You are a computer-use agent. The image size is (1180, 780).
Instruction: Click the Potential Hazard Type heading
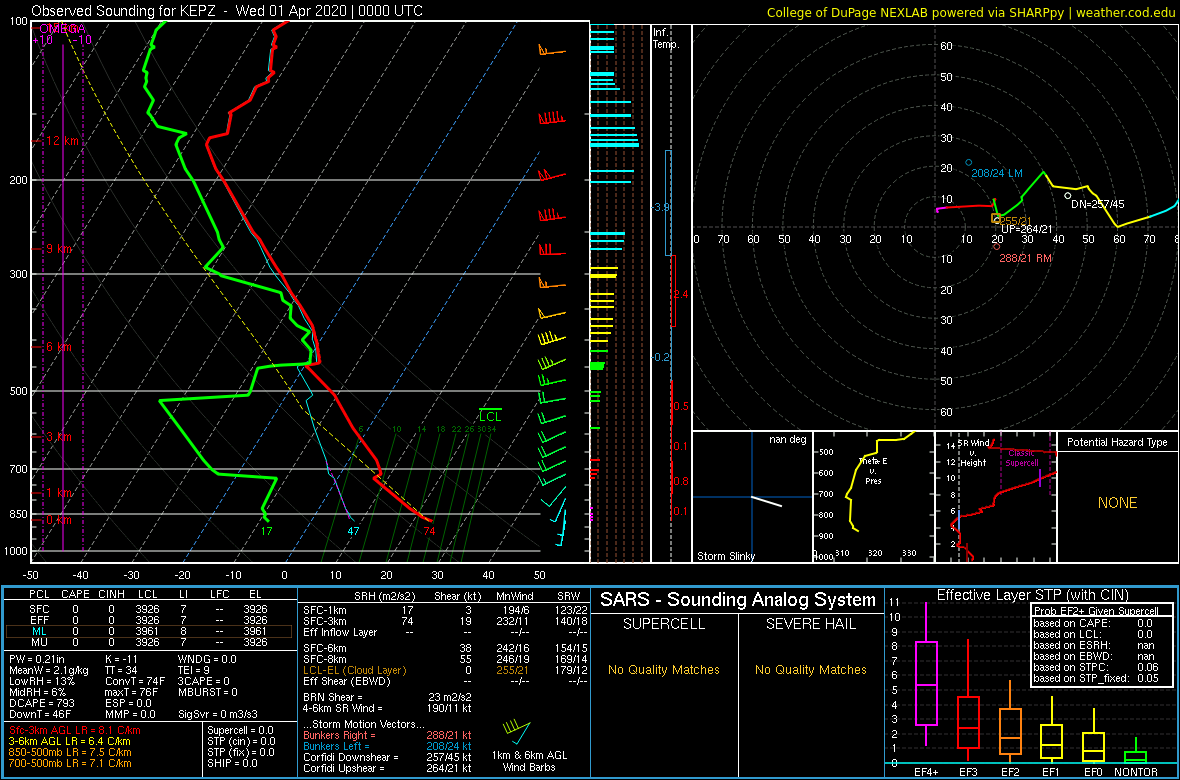[x=1117, y=442]
